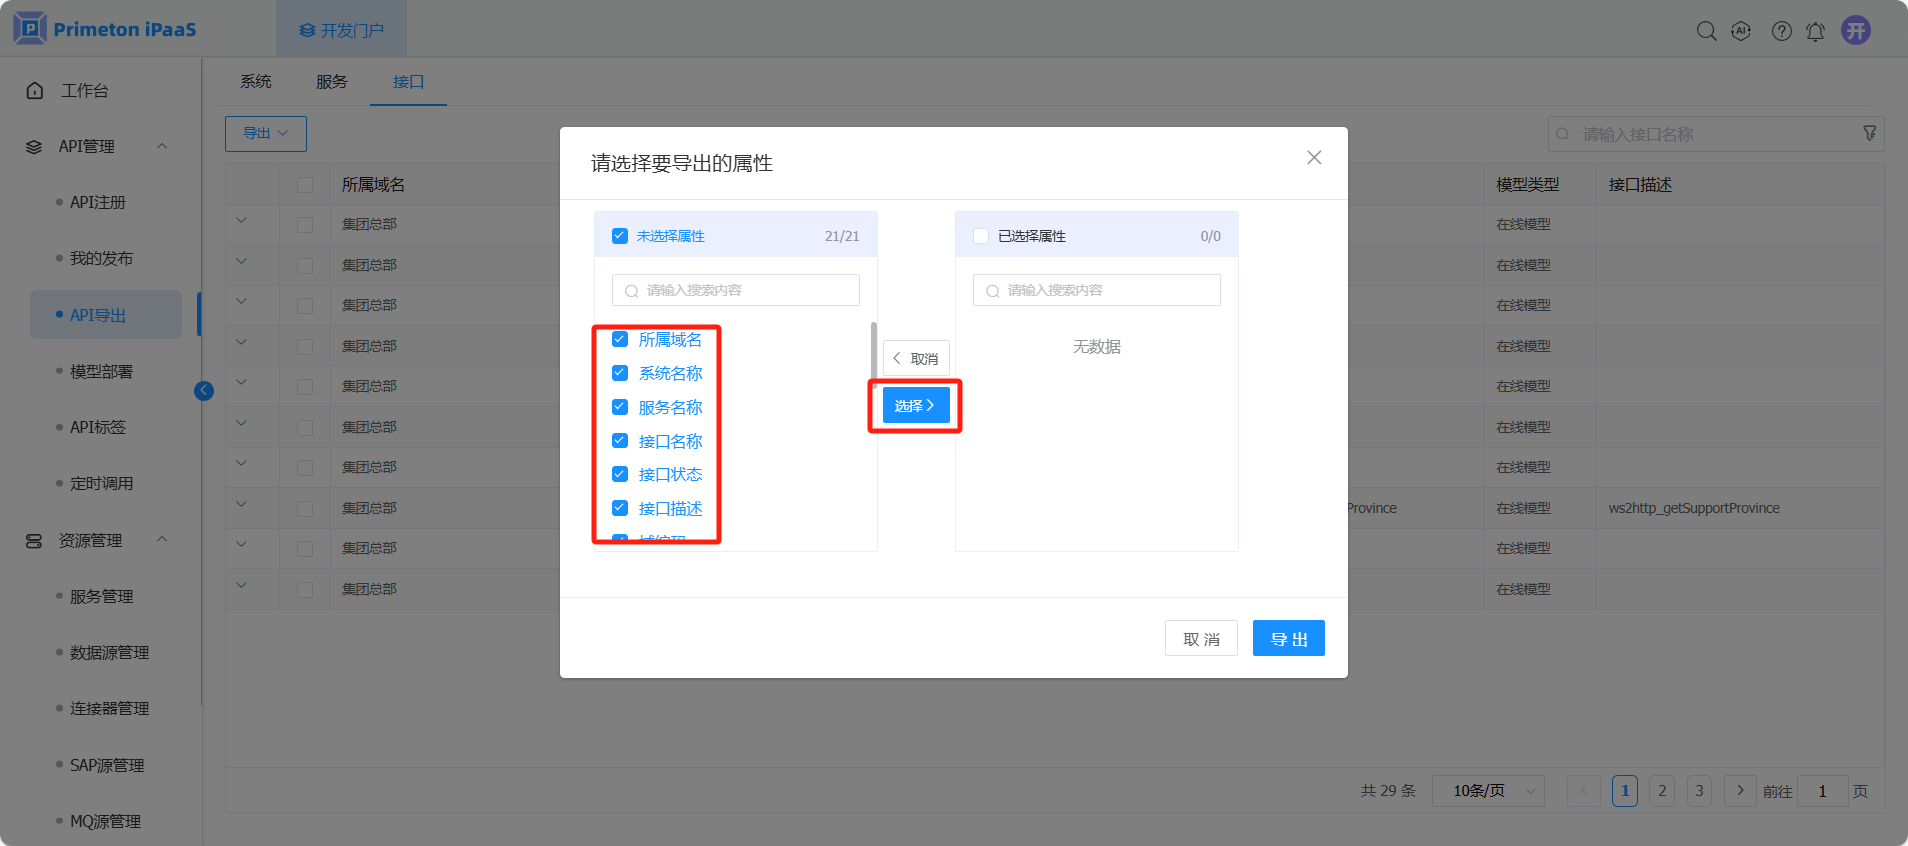Uncheck the 接口状态 attribute checkbox
The height and width of the screenshot is (846, 1908).
point(620,474)
